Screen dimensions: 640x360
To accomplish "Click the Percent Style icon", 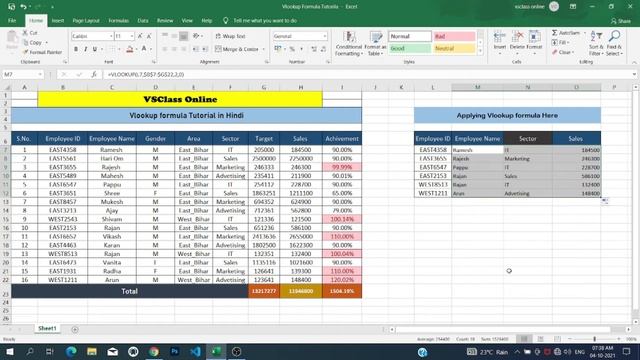I will coord(292,49).
